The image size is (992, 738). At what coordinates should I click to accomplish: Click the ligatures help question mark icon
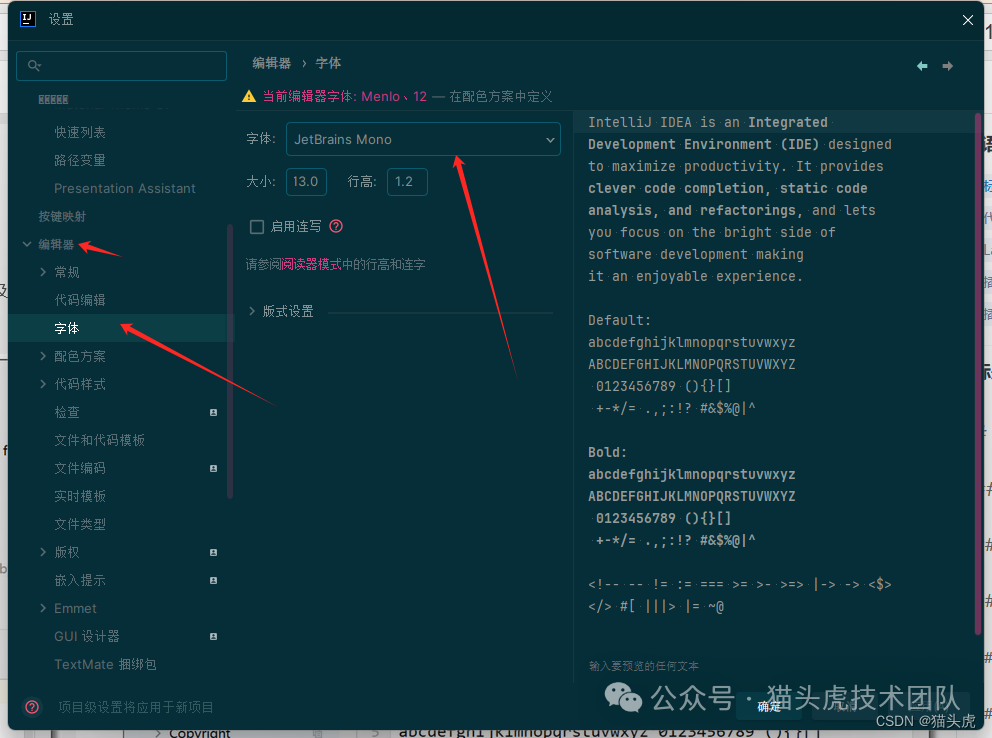click(336, 226)
